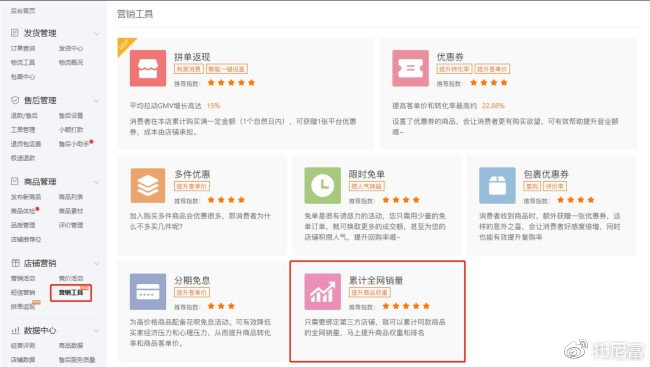Open 商品列表 in the sidebar
Viewport: 650px width, 367px height.
point(71,197)
